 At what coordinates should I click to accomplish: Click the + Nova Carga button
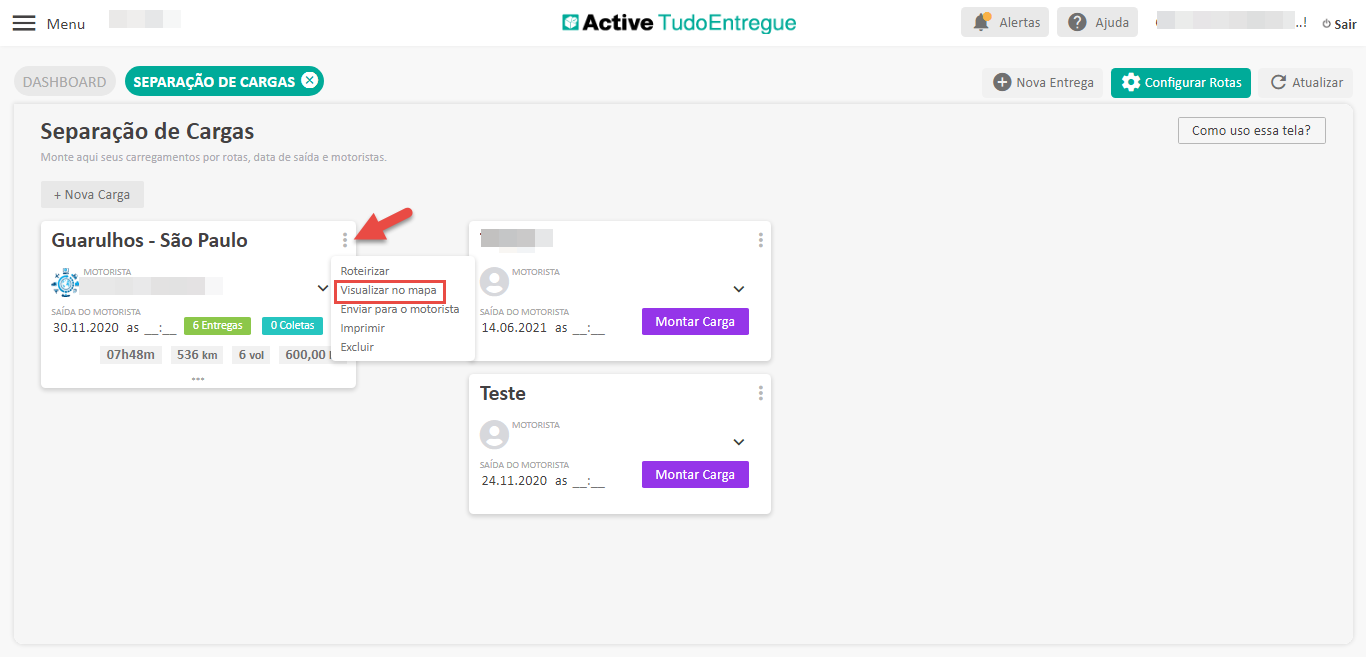[x=92, y=195]
